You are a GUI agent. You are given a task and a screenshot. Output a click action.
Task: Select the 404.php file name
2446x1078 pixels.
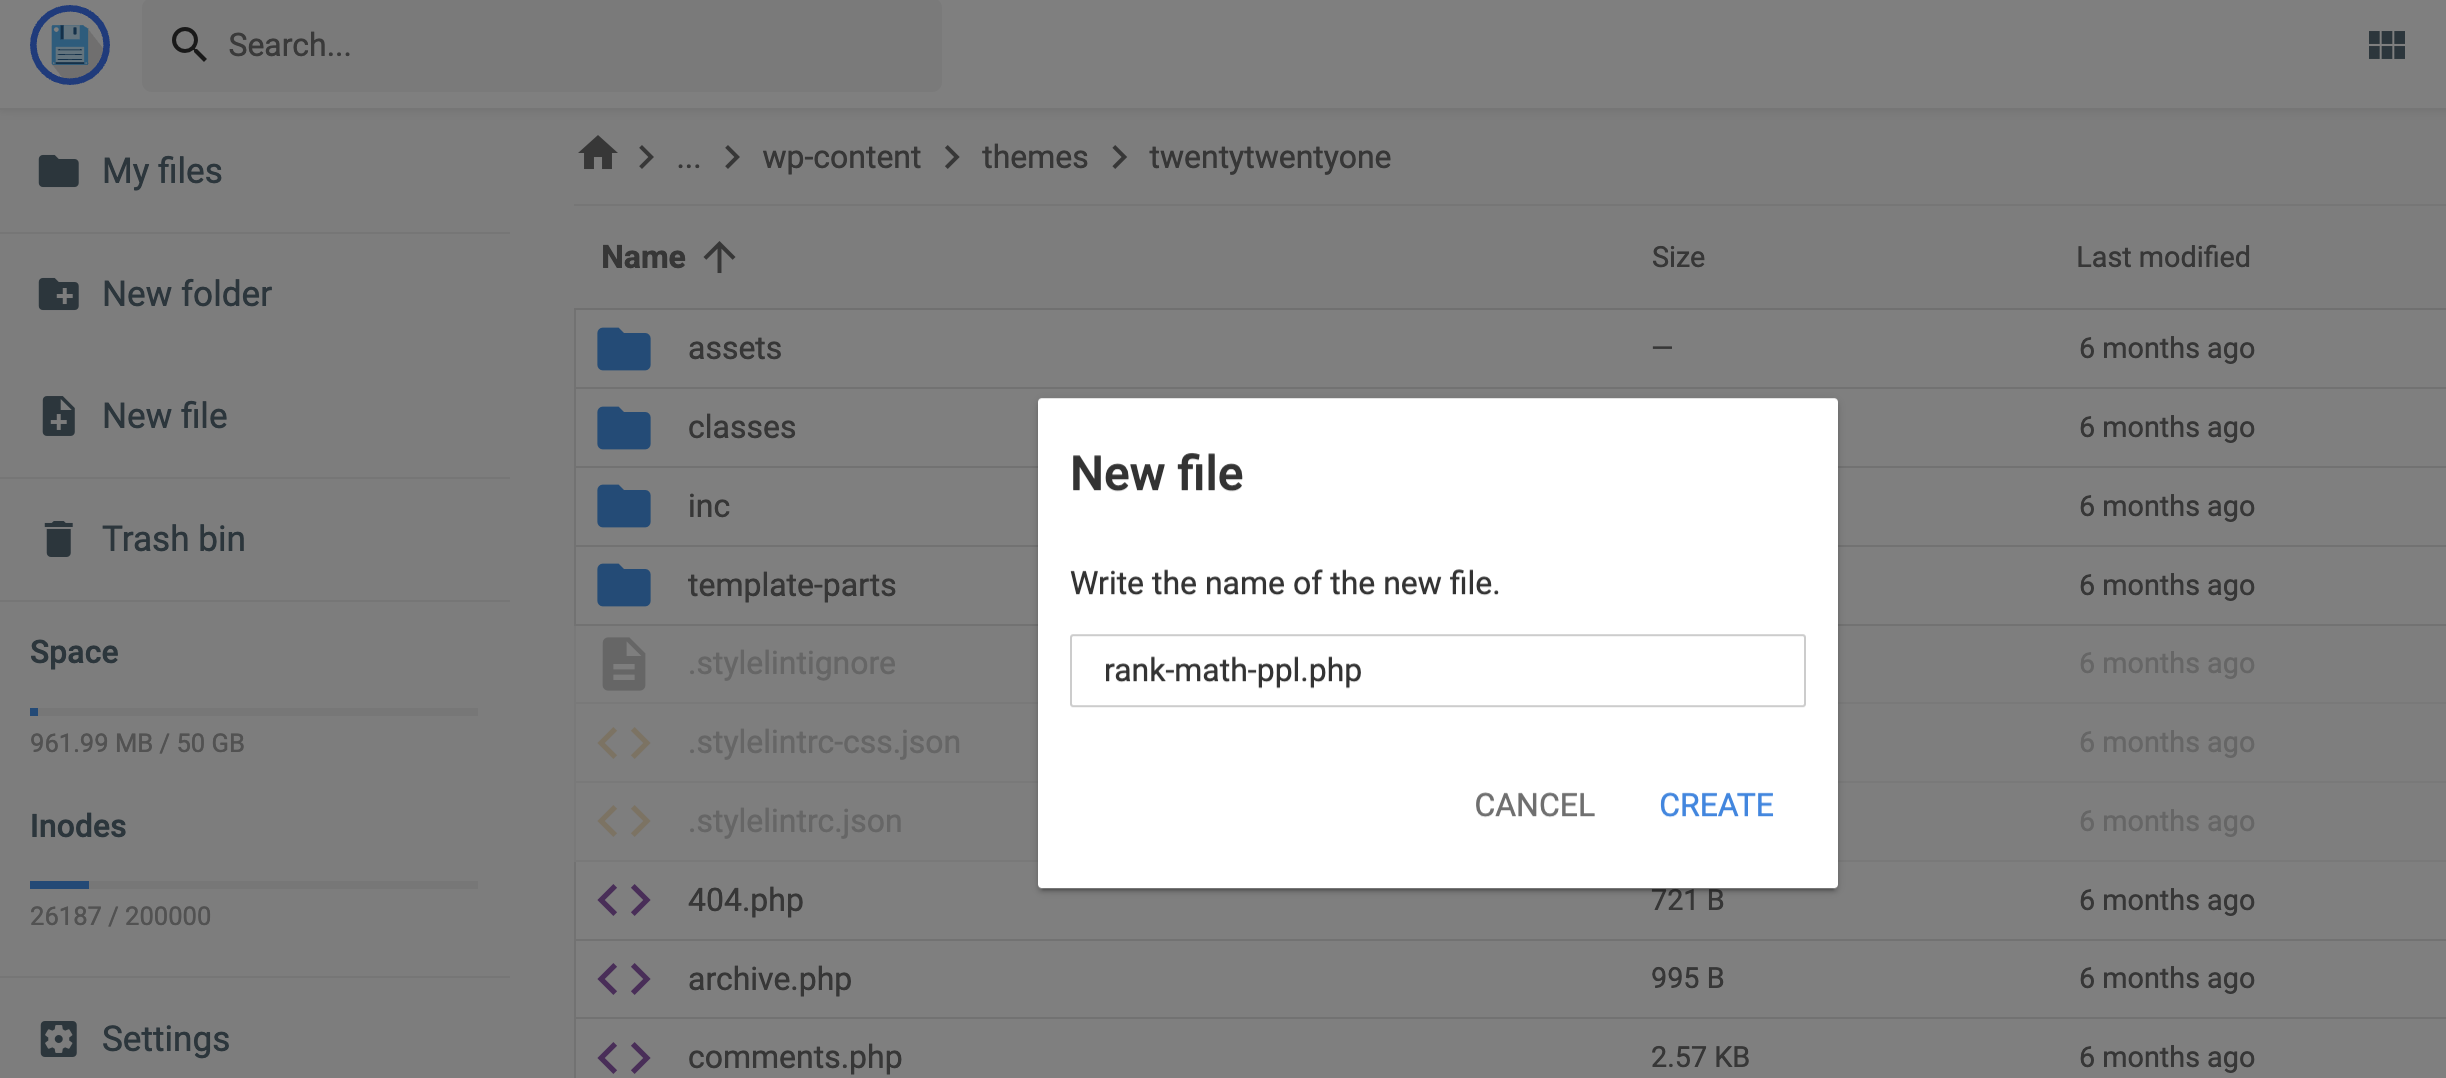pos(745,900)
